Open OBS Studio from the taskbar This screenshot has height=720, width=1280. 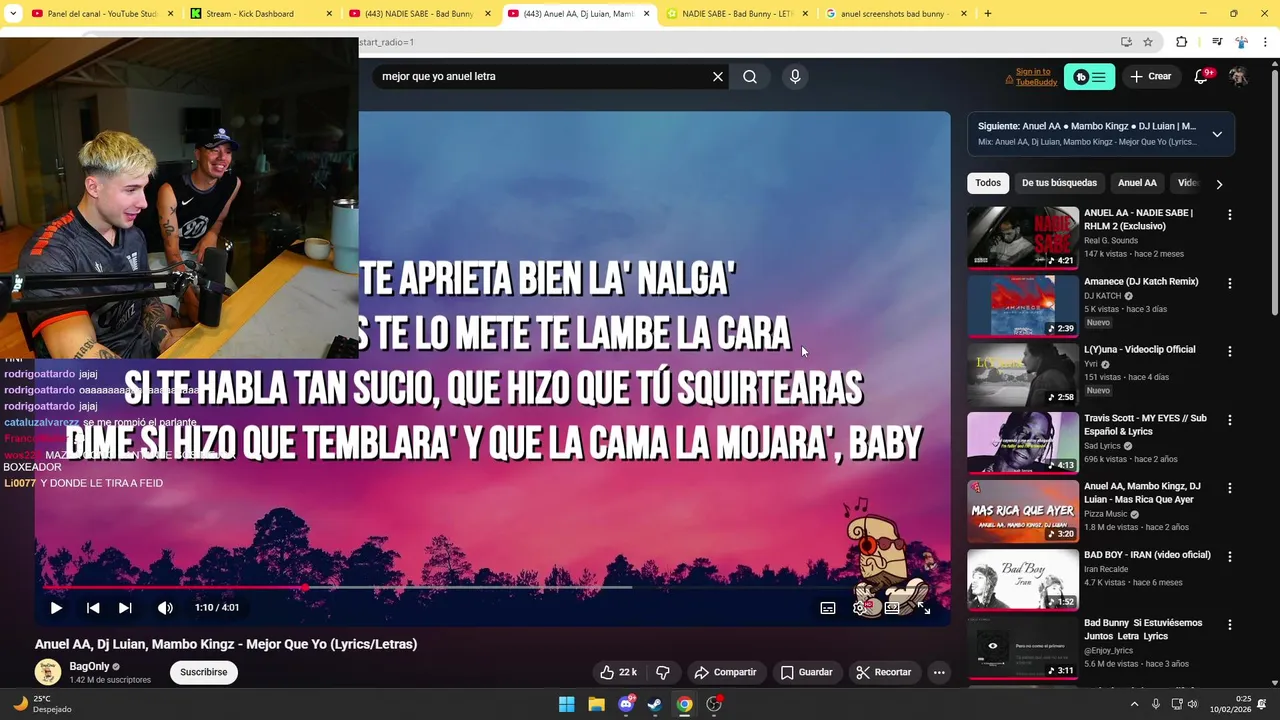(714, 704)
